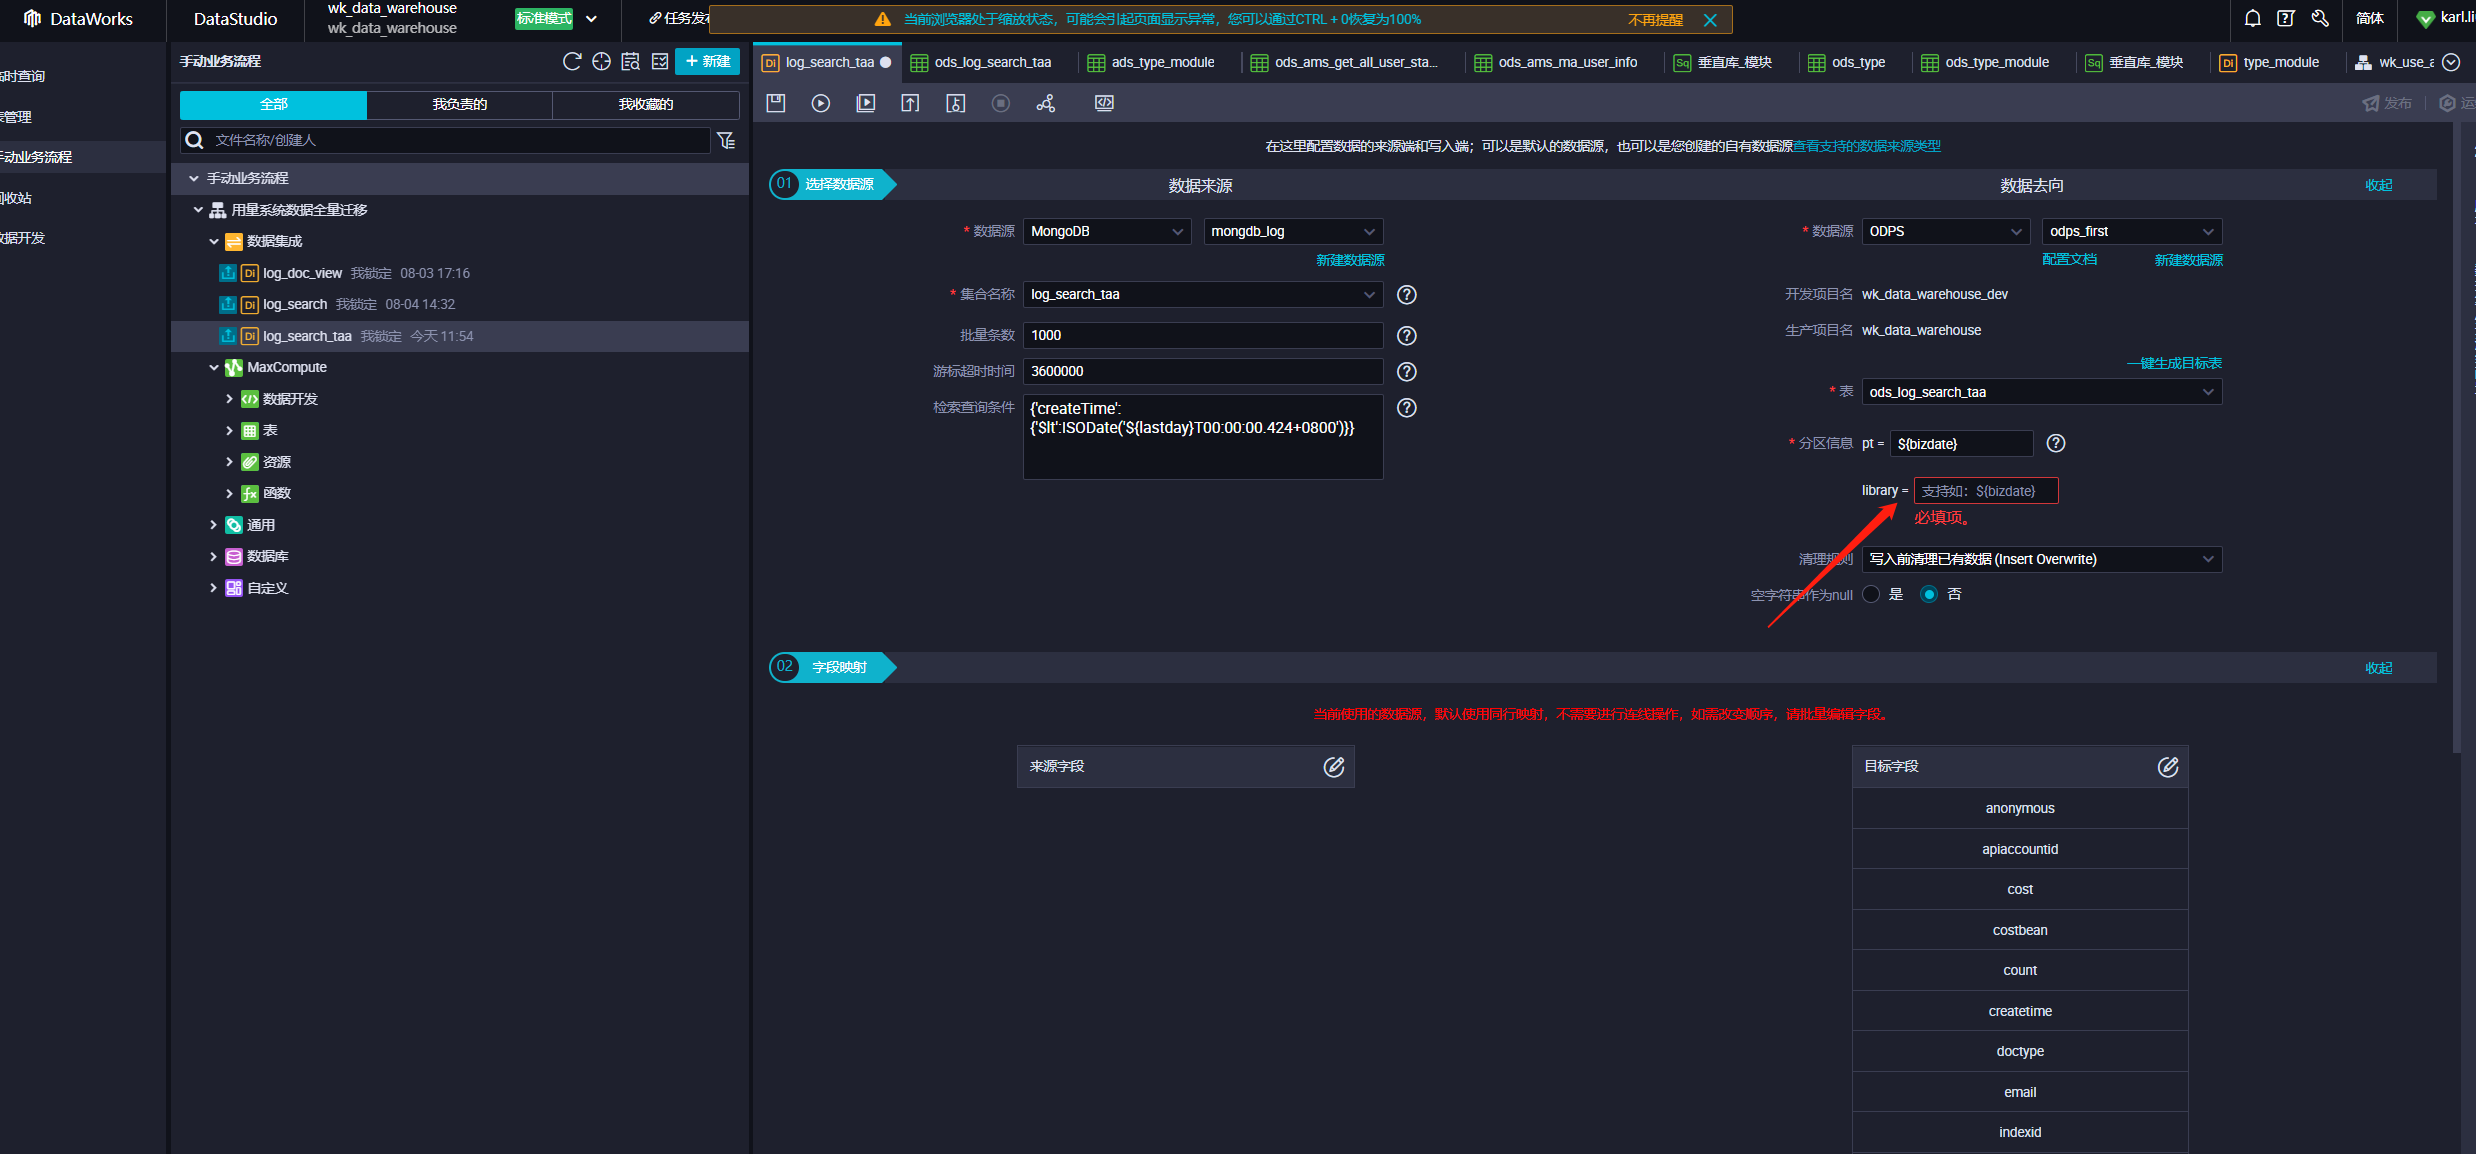Open notifications bell icon
2476x1154 pixels.
(x=2253, y=18)
